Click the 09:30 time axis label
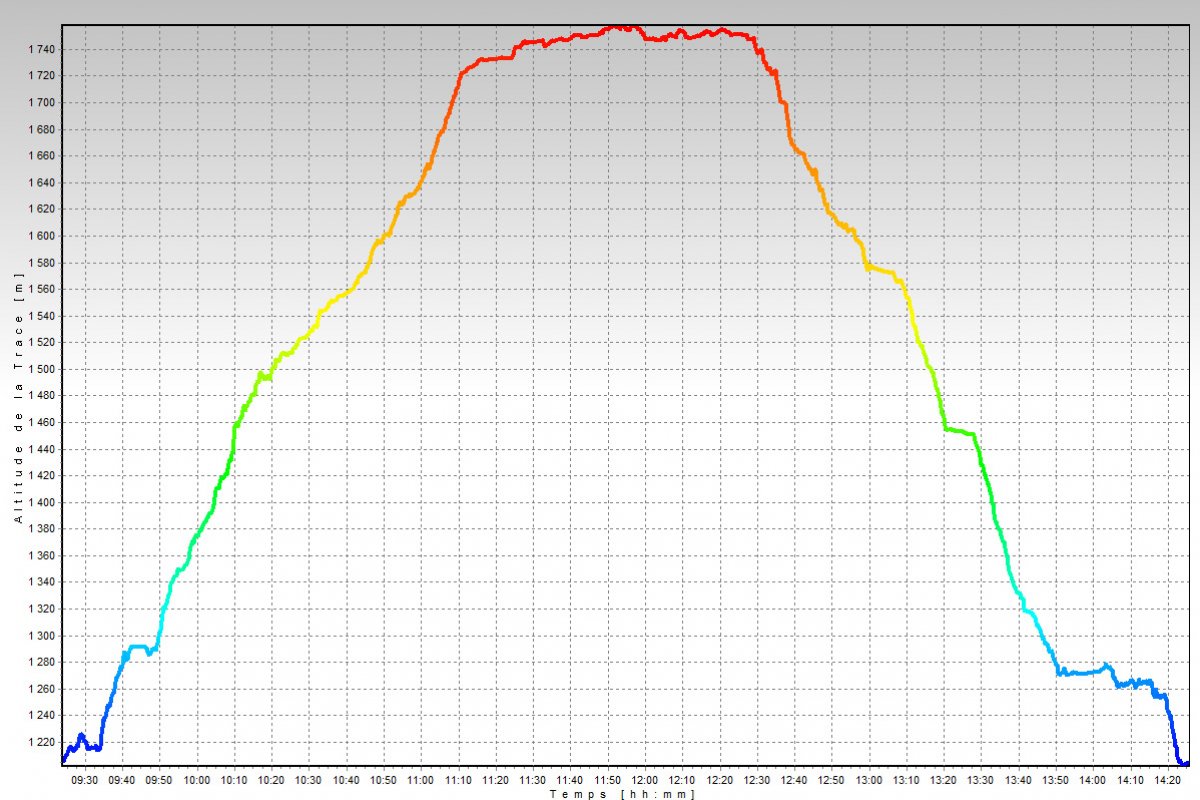1200x800 pixels. [85, 779]
